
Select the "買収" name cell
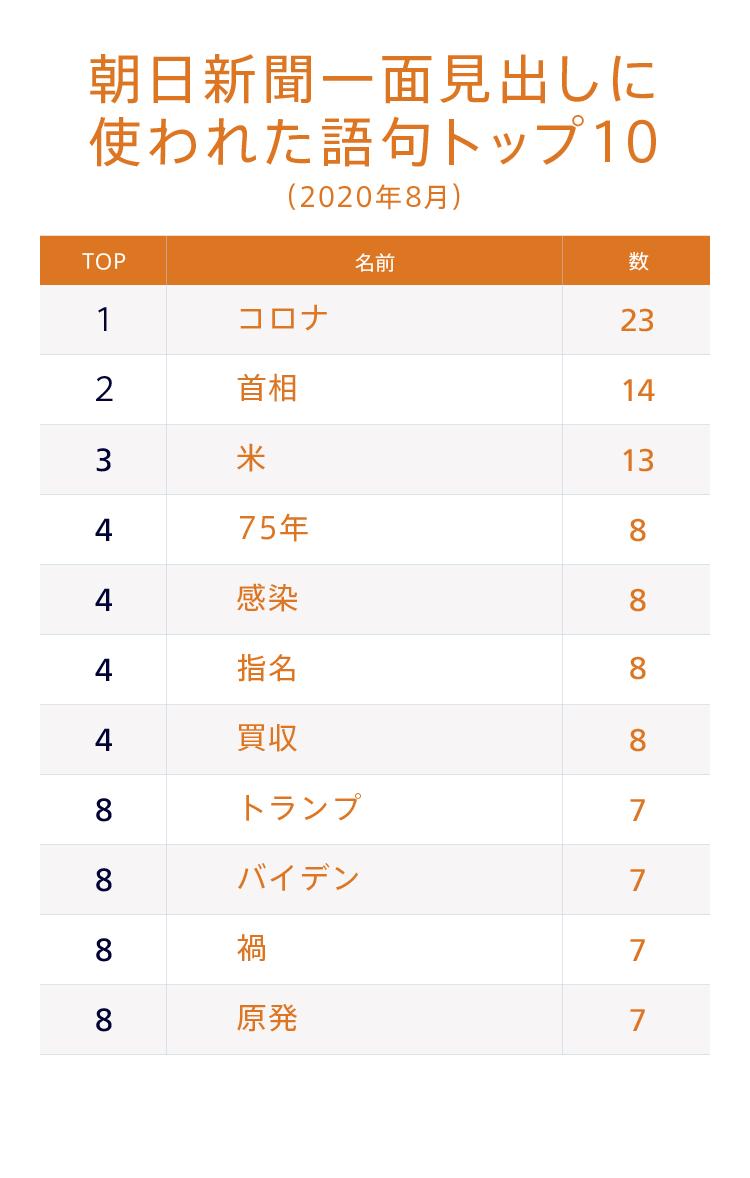tap(267, 739)
